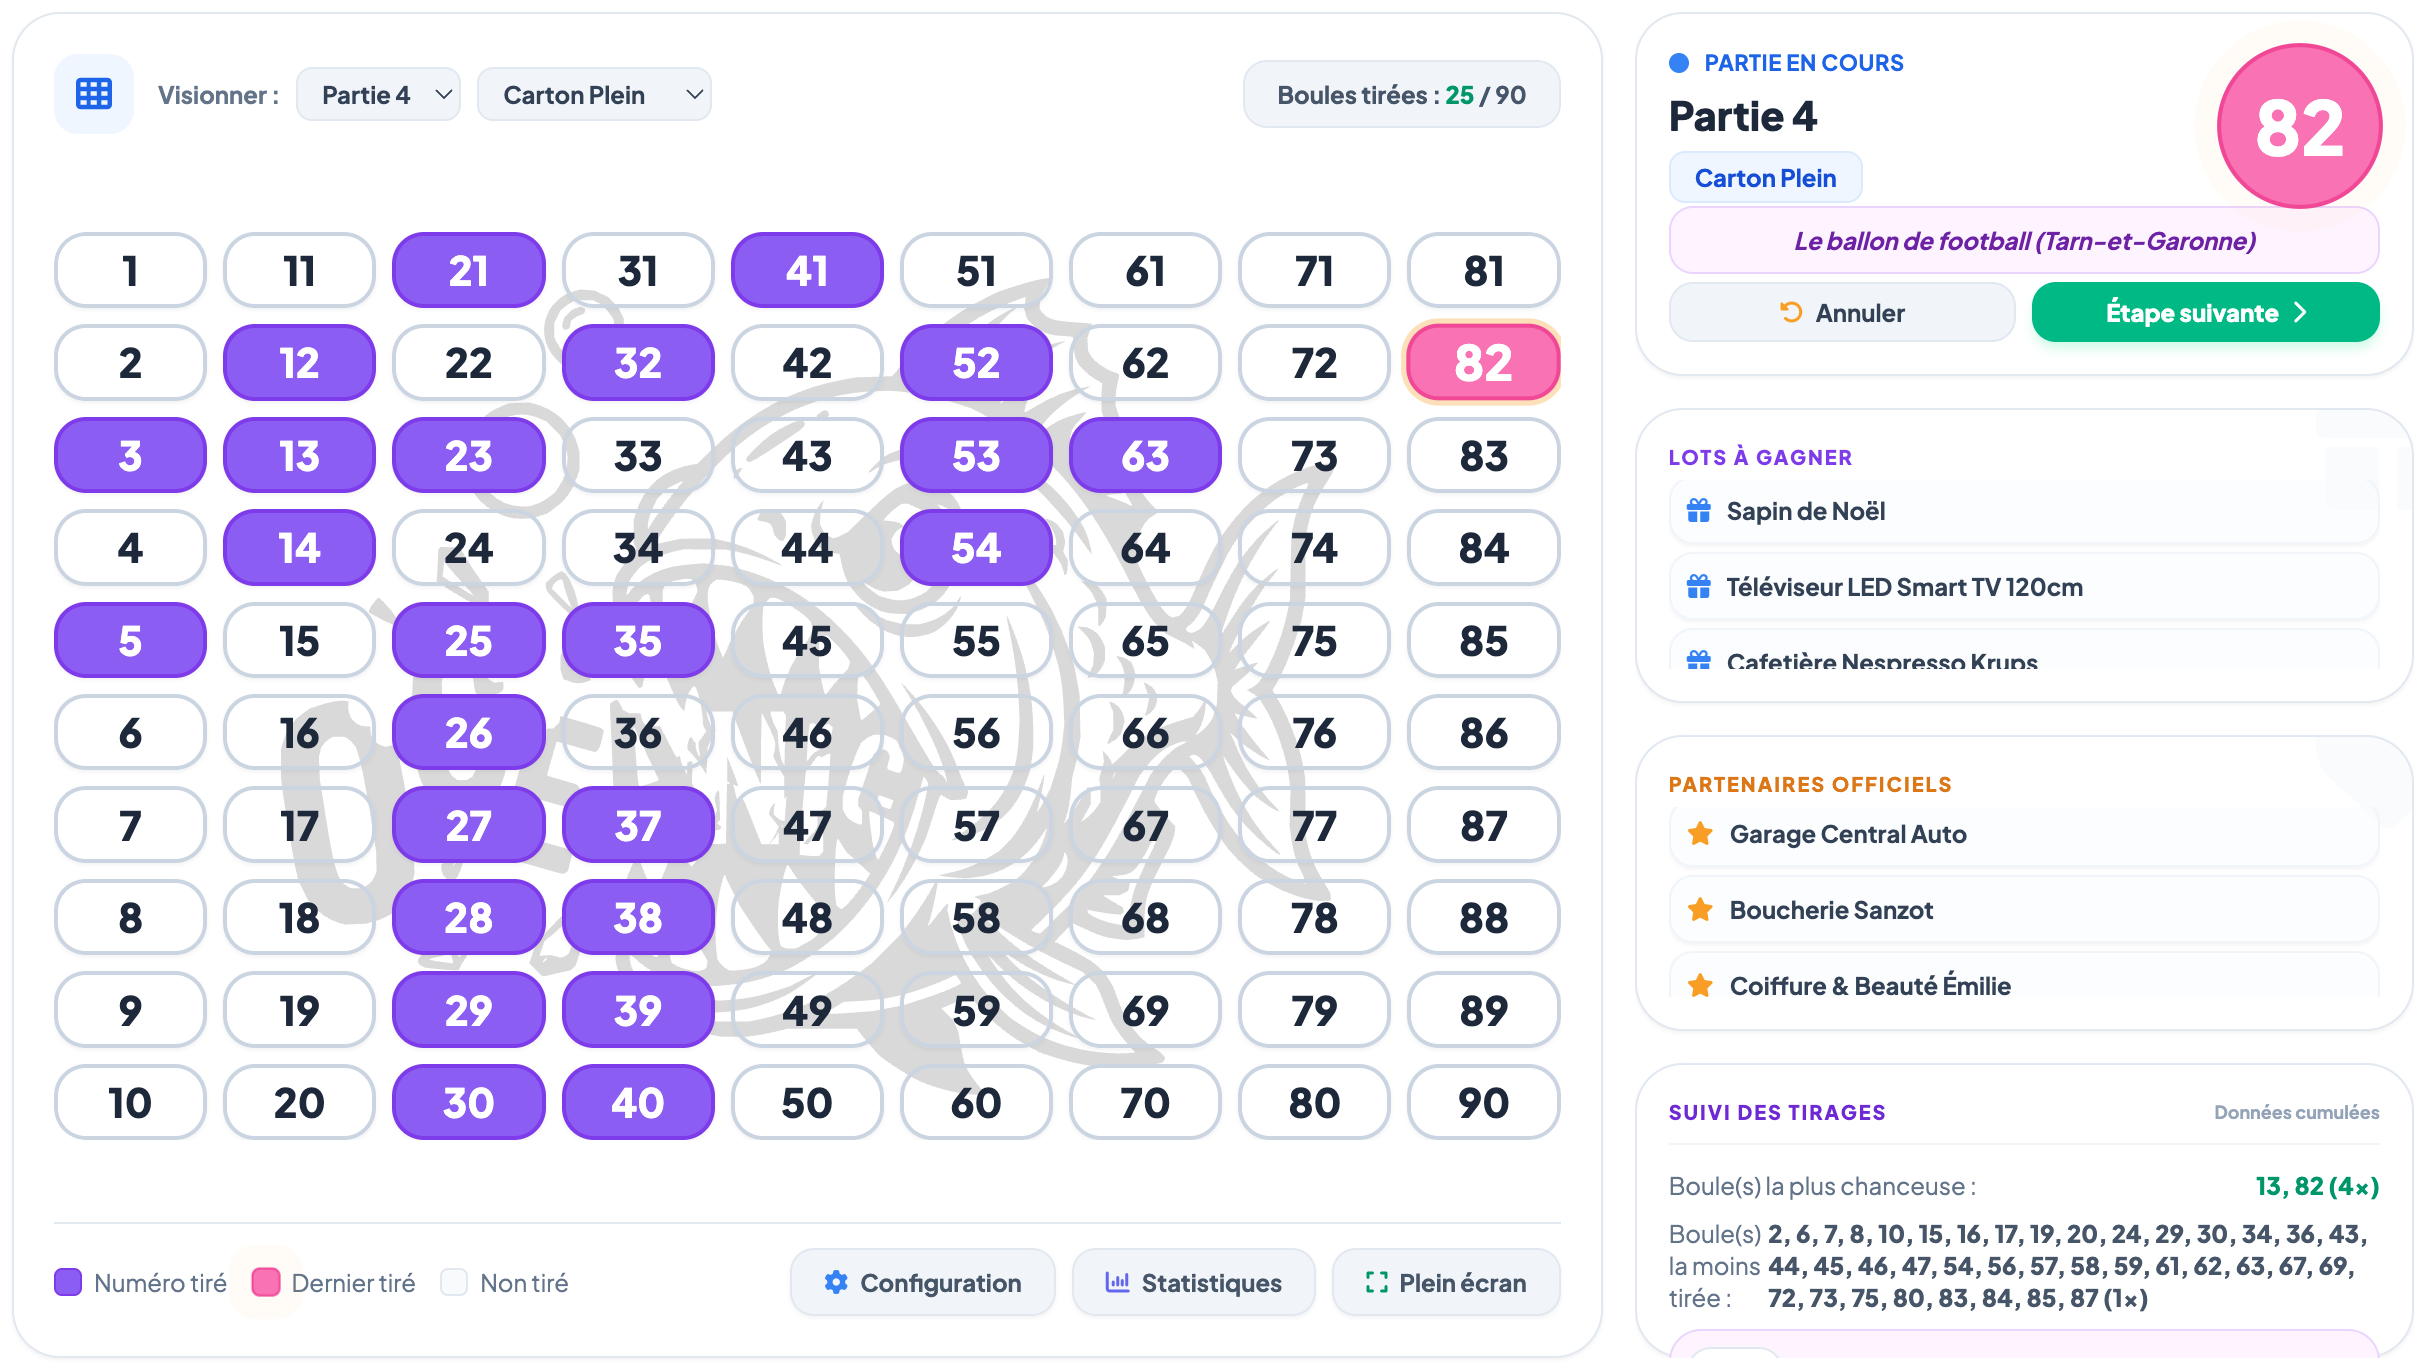Click the star icon beside Boucherie Sanzot
This screenshot has height=1370, width=2434.
pos(1700,909)
